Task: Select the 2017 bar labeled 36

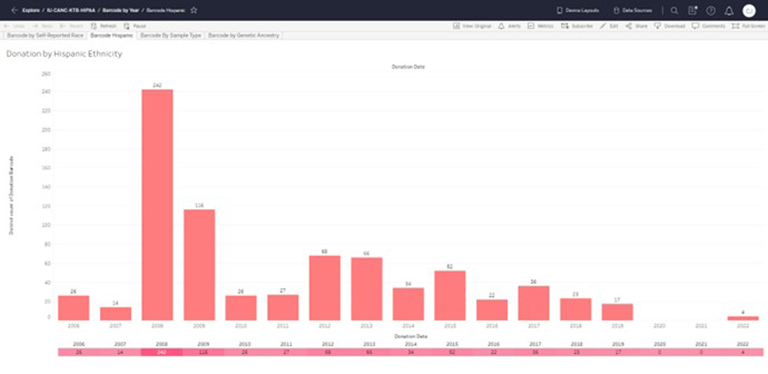Action: pyautogui.click(x=534, y=303)
